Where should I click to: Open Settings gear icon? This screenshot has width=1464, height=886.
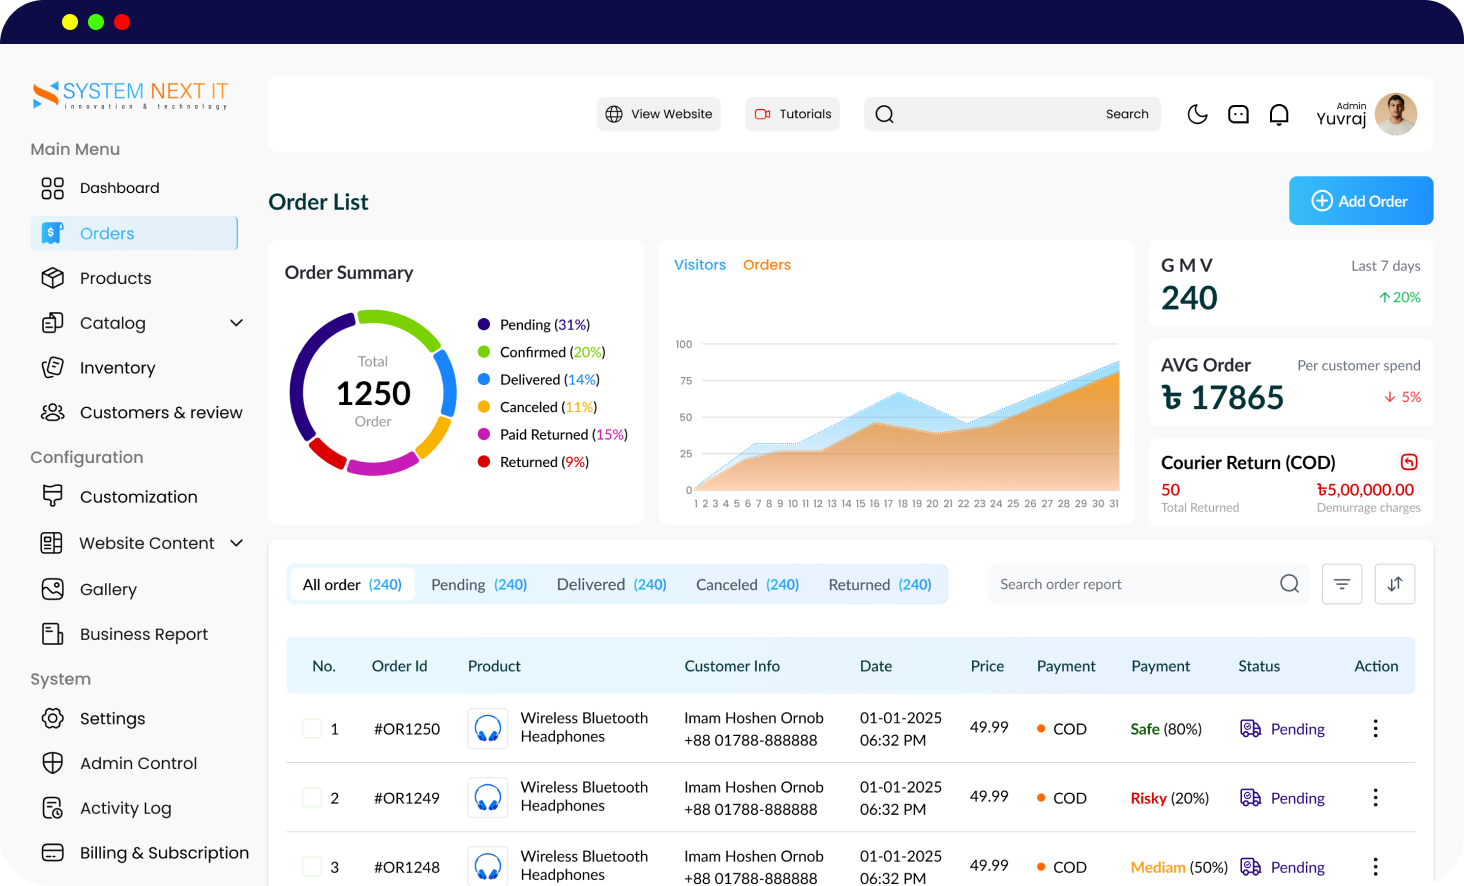tap(52, 718)
